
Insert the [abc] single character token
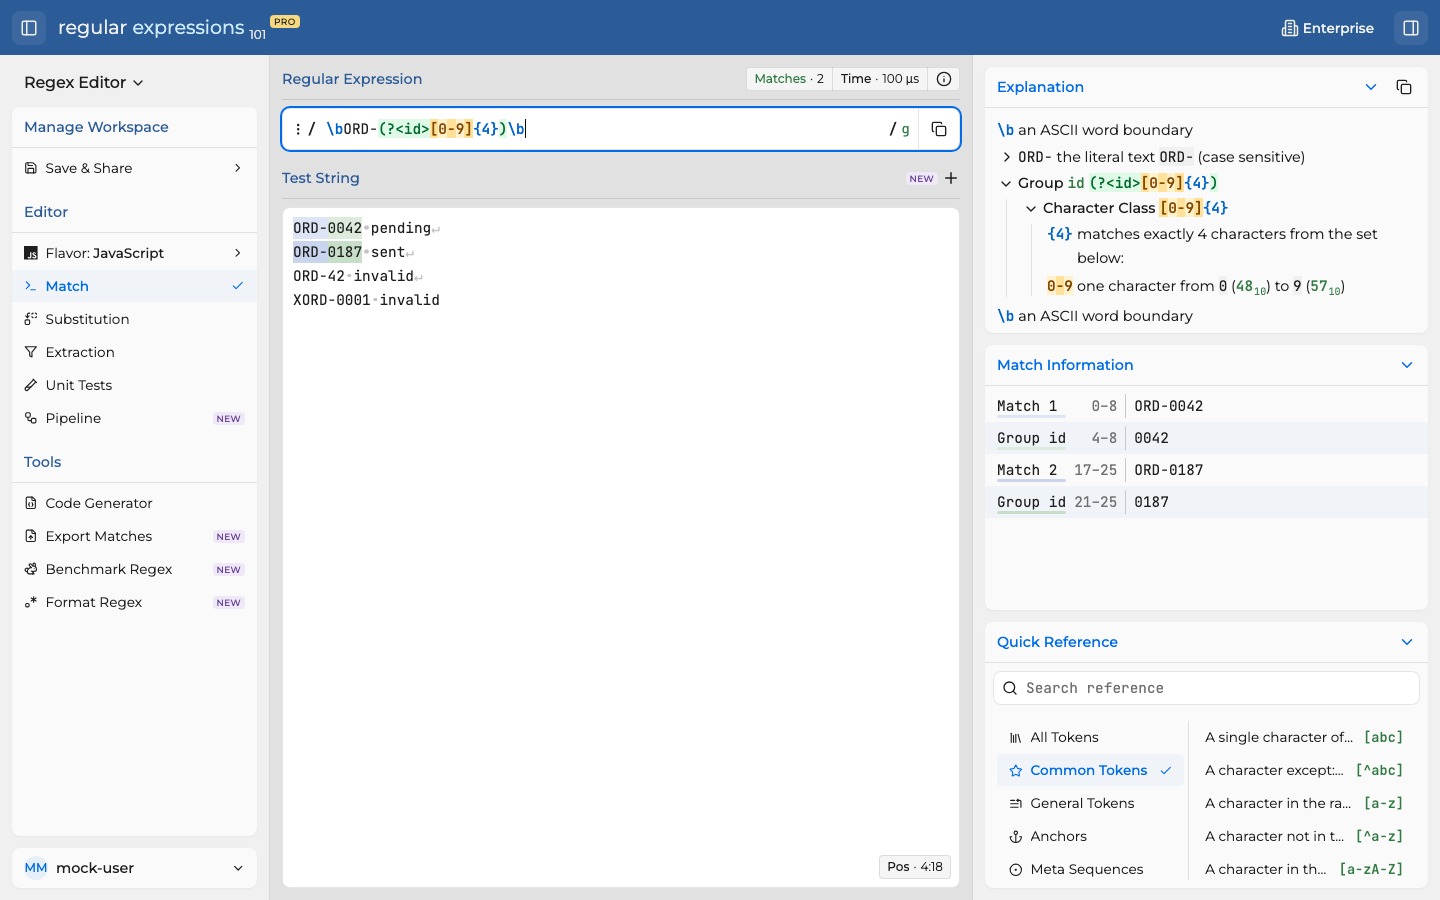point(1304,737)
